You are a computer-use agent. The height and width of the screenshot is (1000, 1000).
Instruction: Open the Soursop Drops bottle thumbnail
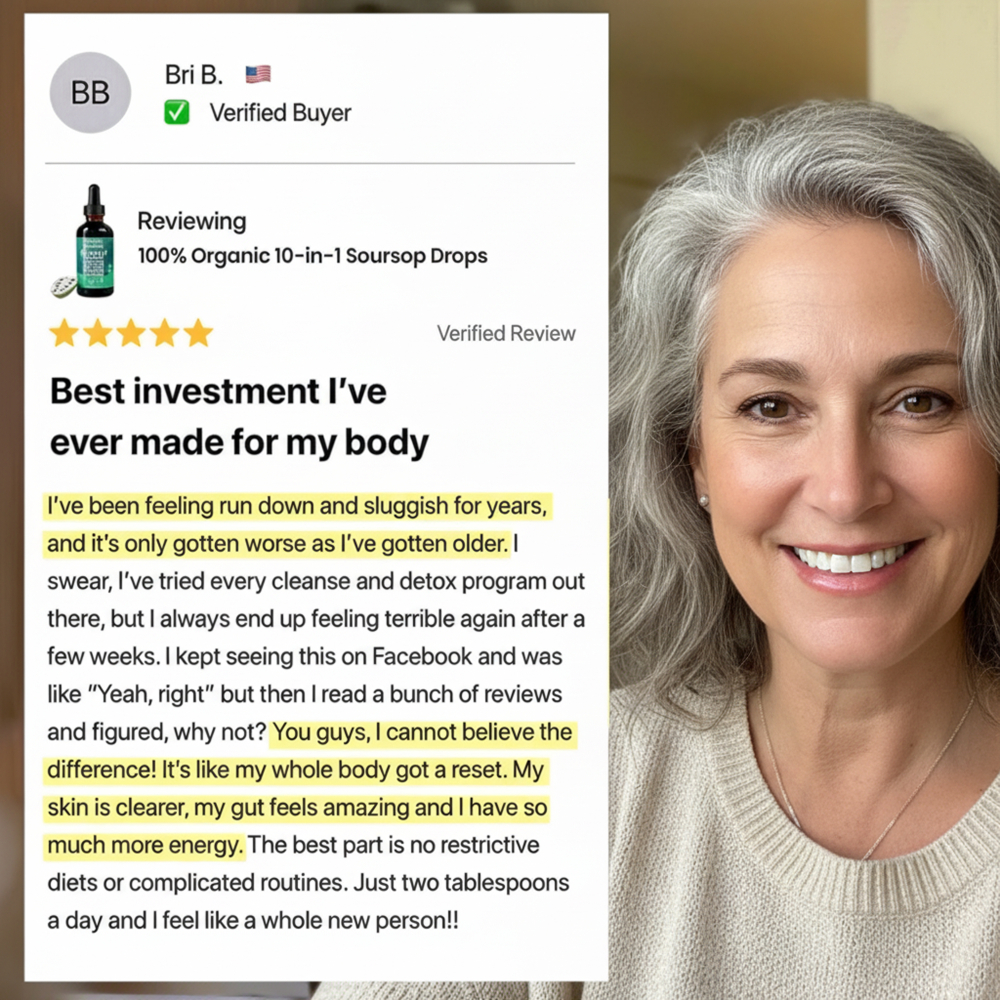[x=94, y=241]
